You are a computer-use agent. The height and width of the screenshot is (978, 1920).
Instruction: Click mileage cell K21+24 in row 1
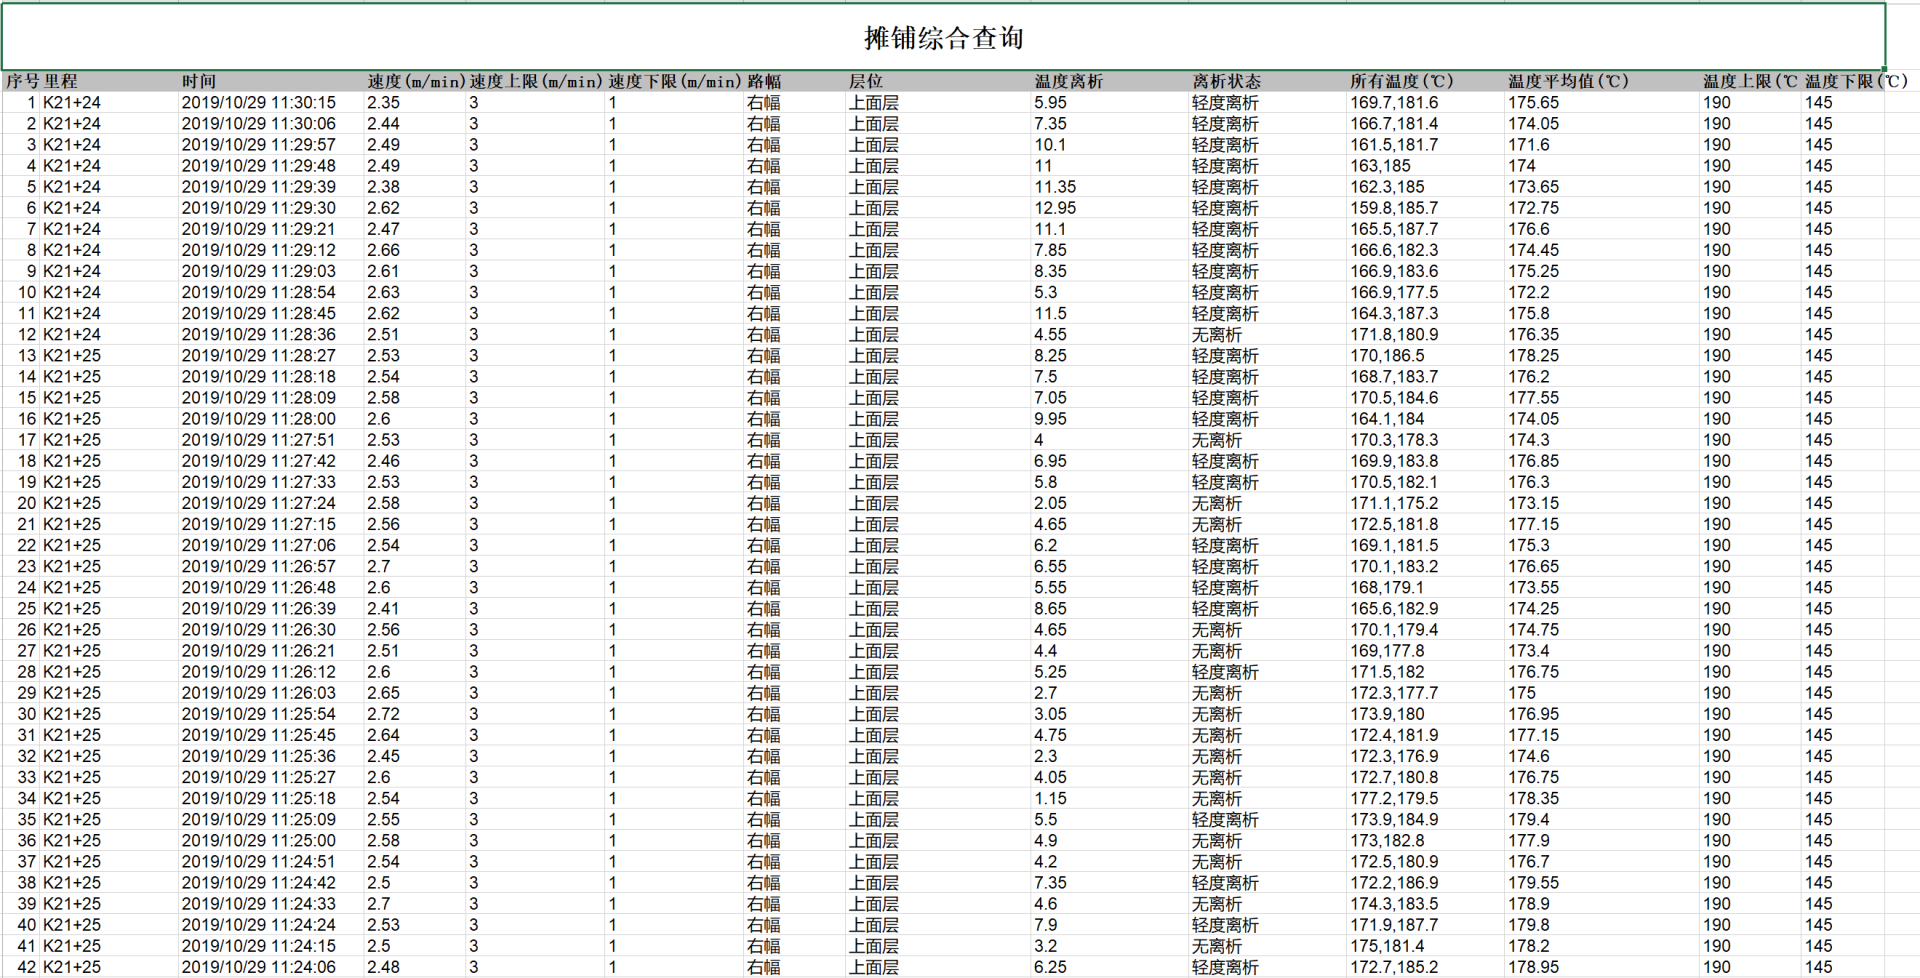[72, 102]
